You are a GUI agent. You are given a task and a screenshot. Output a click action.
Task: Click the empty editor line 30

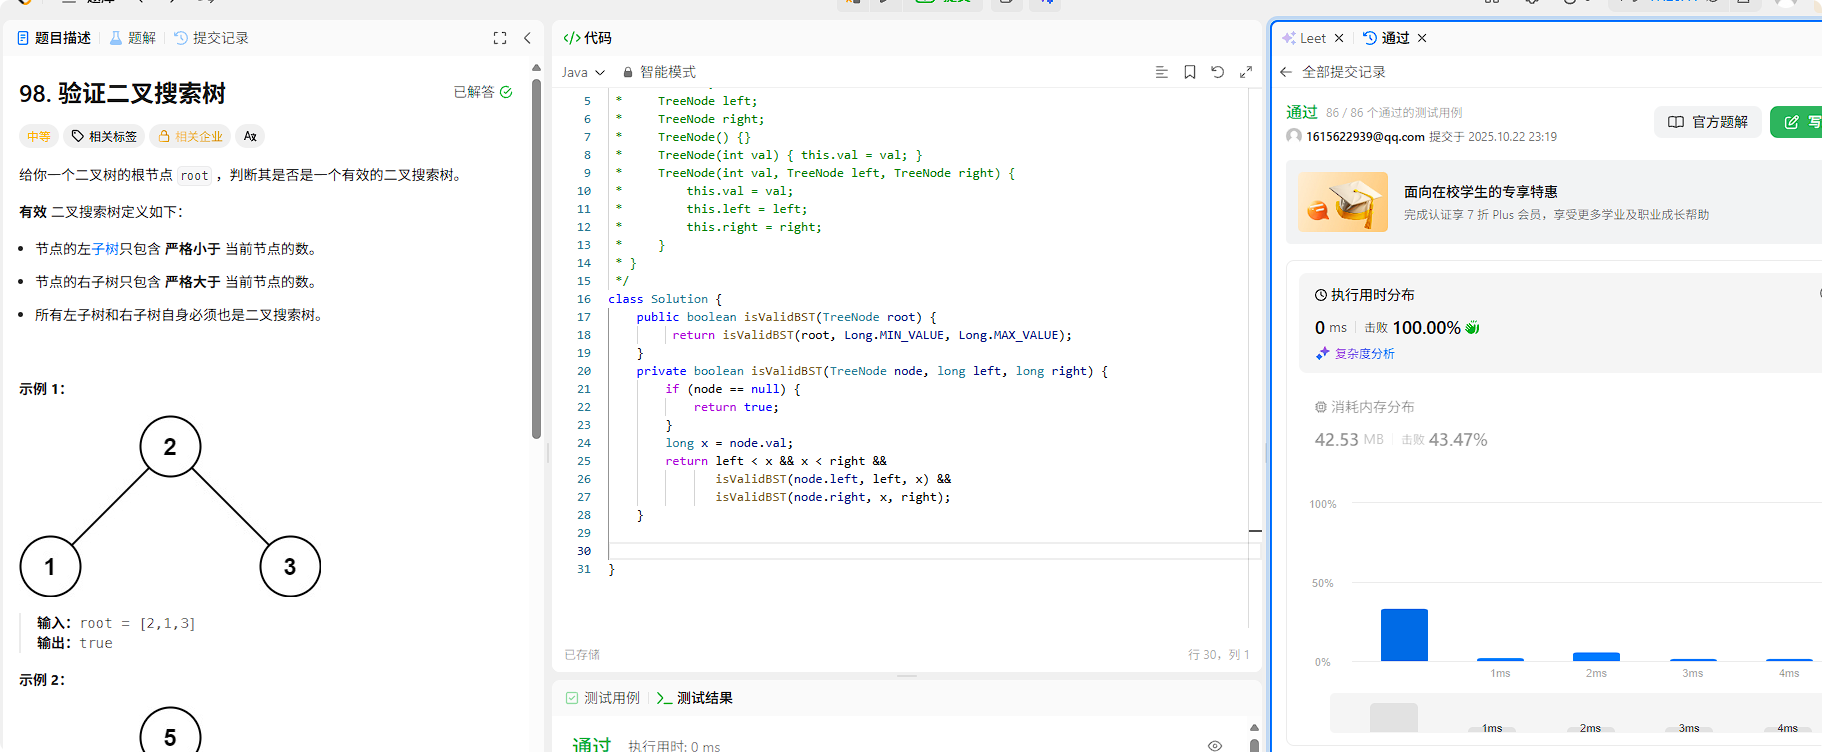point(928,551)
